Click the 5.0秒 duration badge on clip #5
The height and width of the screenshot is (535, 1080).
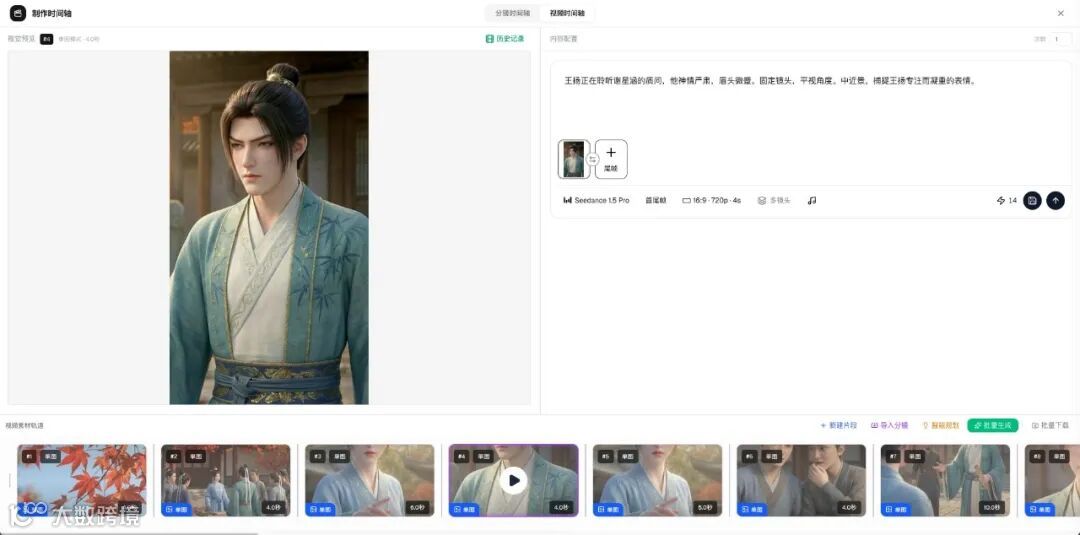(705, 507)
